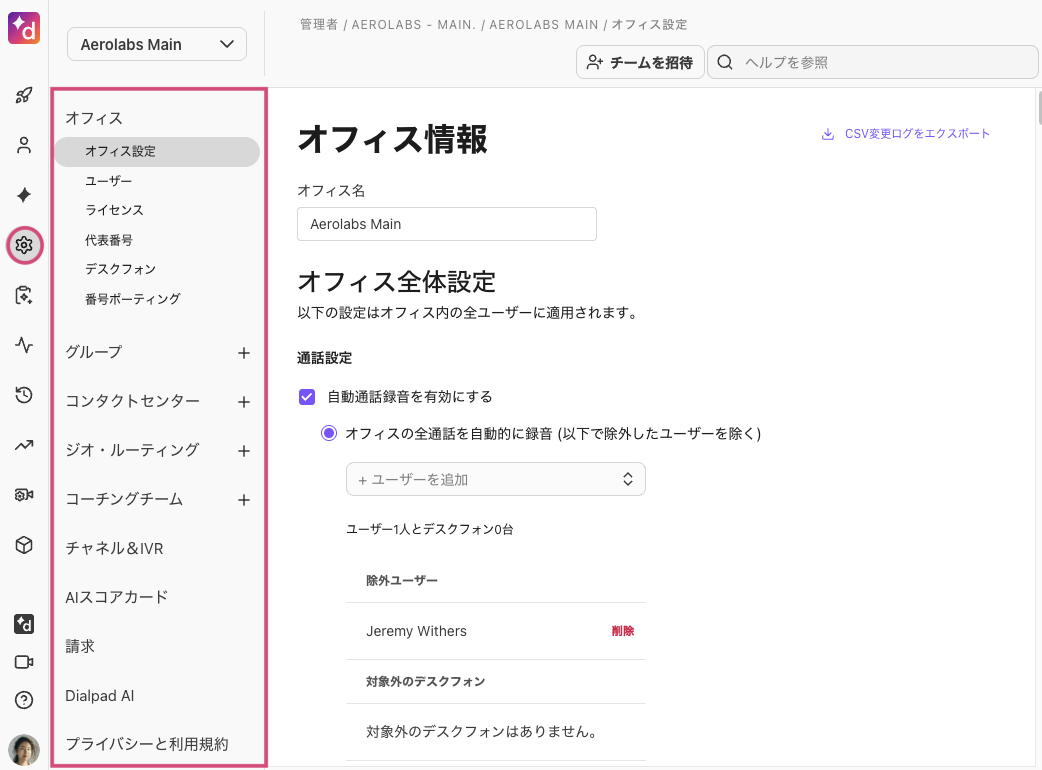Click the video camera icon in sidebar

click(x=24, y=662)
